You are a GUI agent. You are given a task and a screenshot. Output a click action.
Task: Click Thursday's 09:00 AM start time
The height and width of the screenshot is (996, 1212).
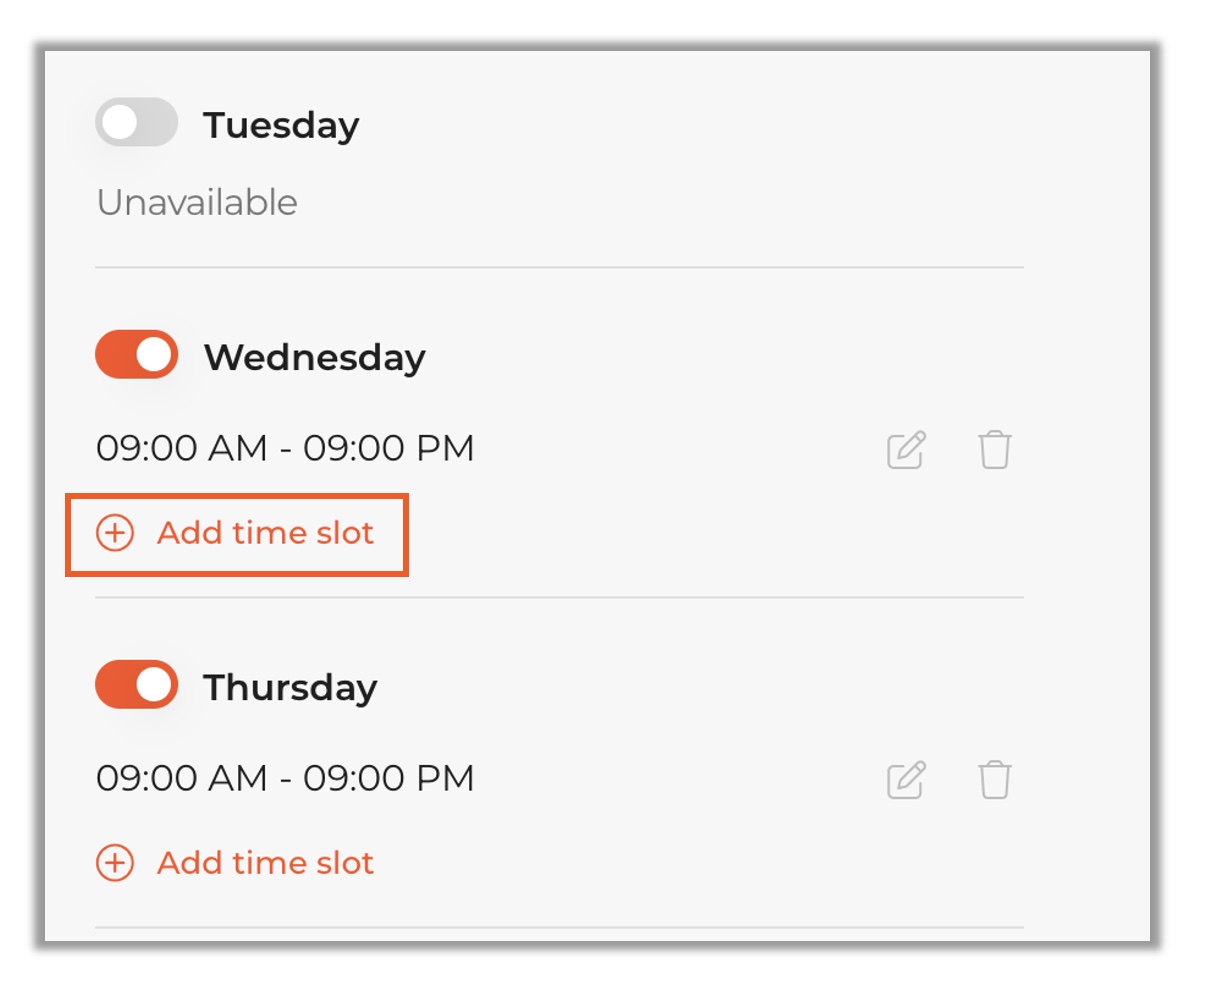point(181,778)
